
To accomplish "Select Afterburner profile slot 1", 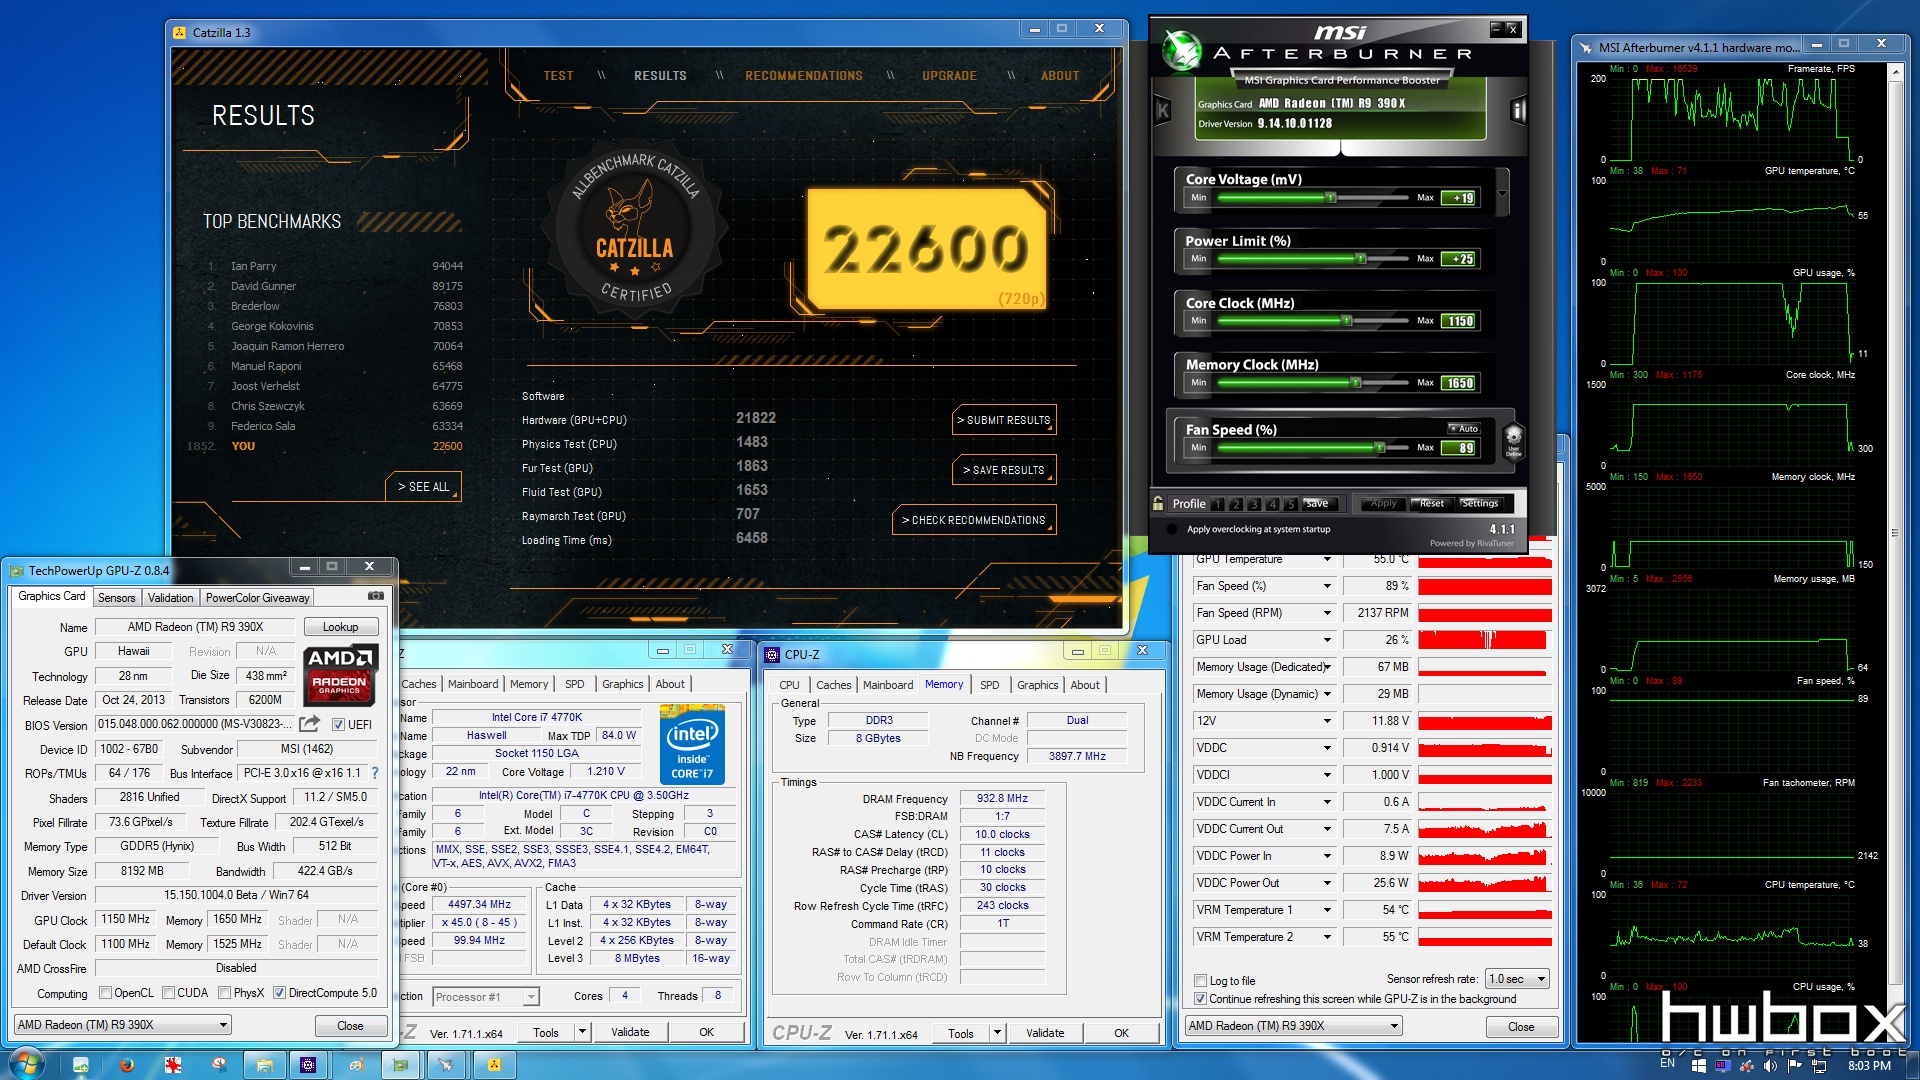I will click(1218, 504).
